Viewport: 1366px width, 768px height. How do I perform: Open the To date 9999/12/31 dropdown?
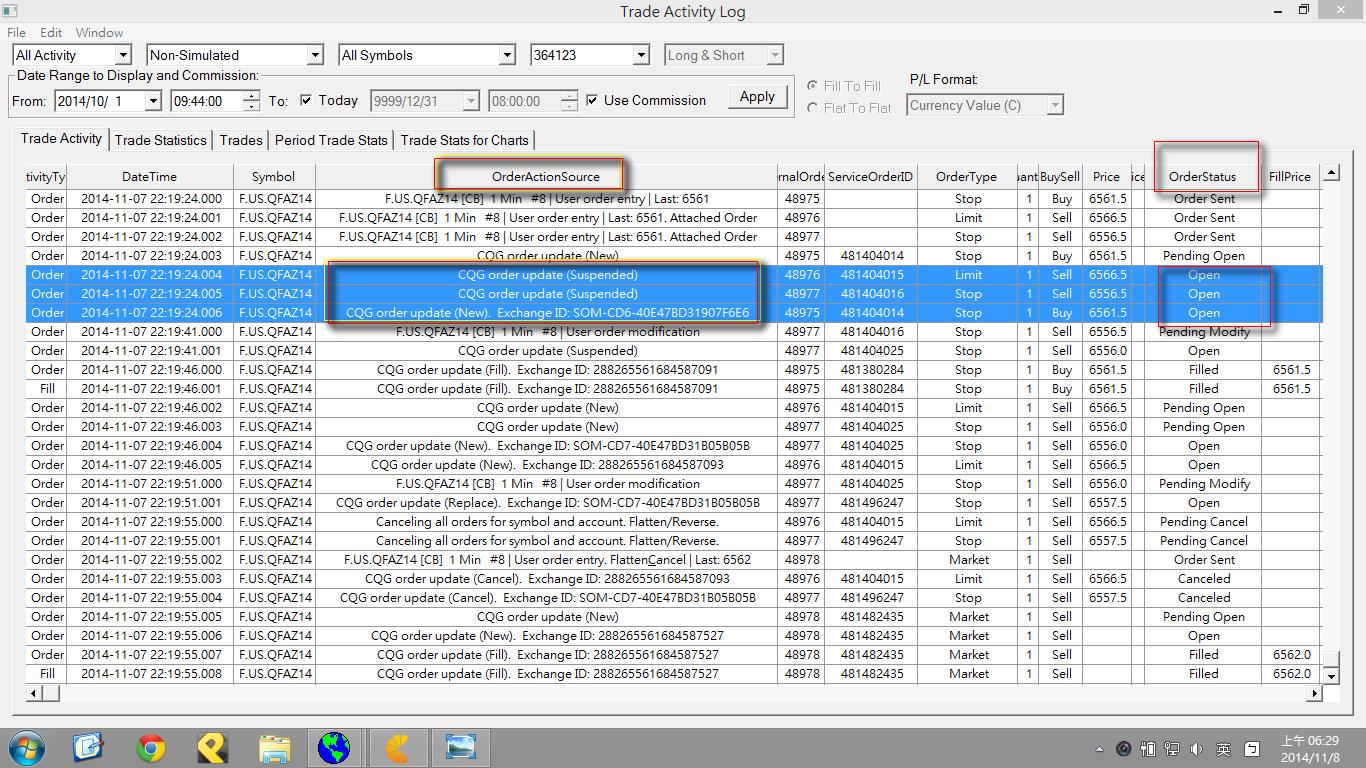point(471,101)
